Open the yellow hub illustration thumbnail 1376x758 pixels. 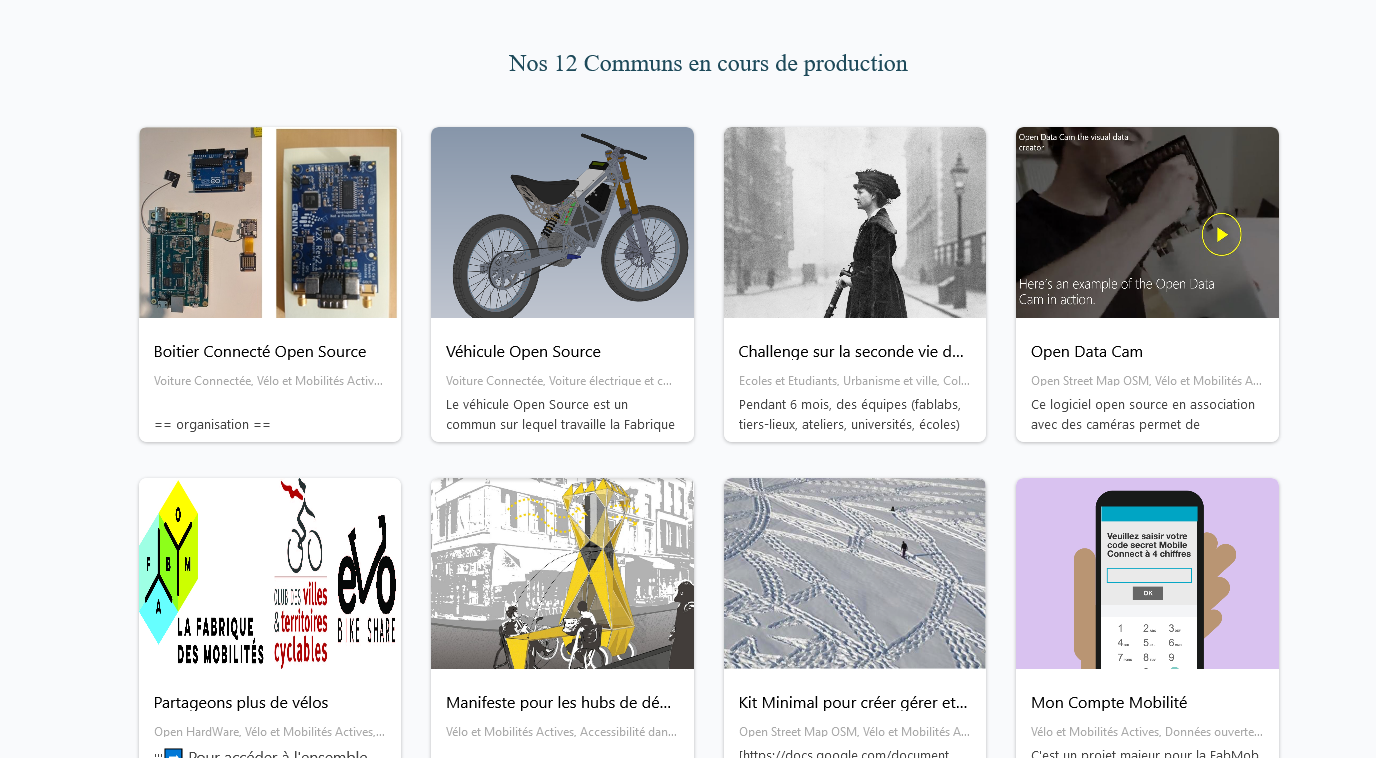(x=562, y=573)
